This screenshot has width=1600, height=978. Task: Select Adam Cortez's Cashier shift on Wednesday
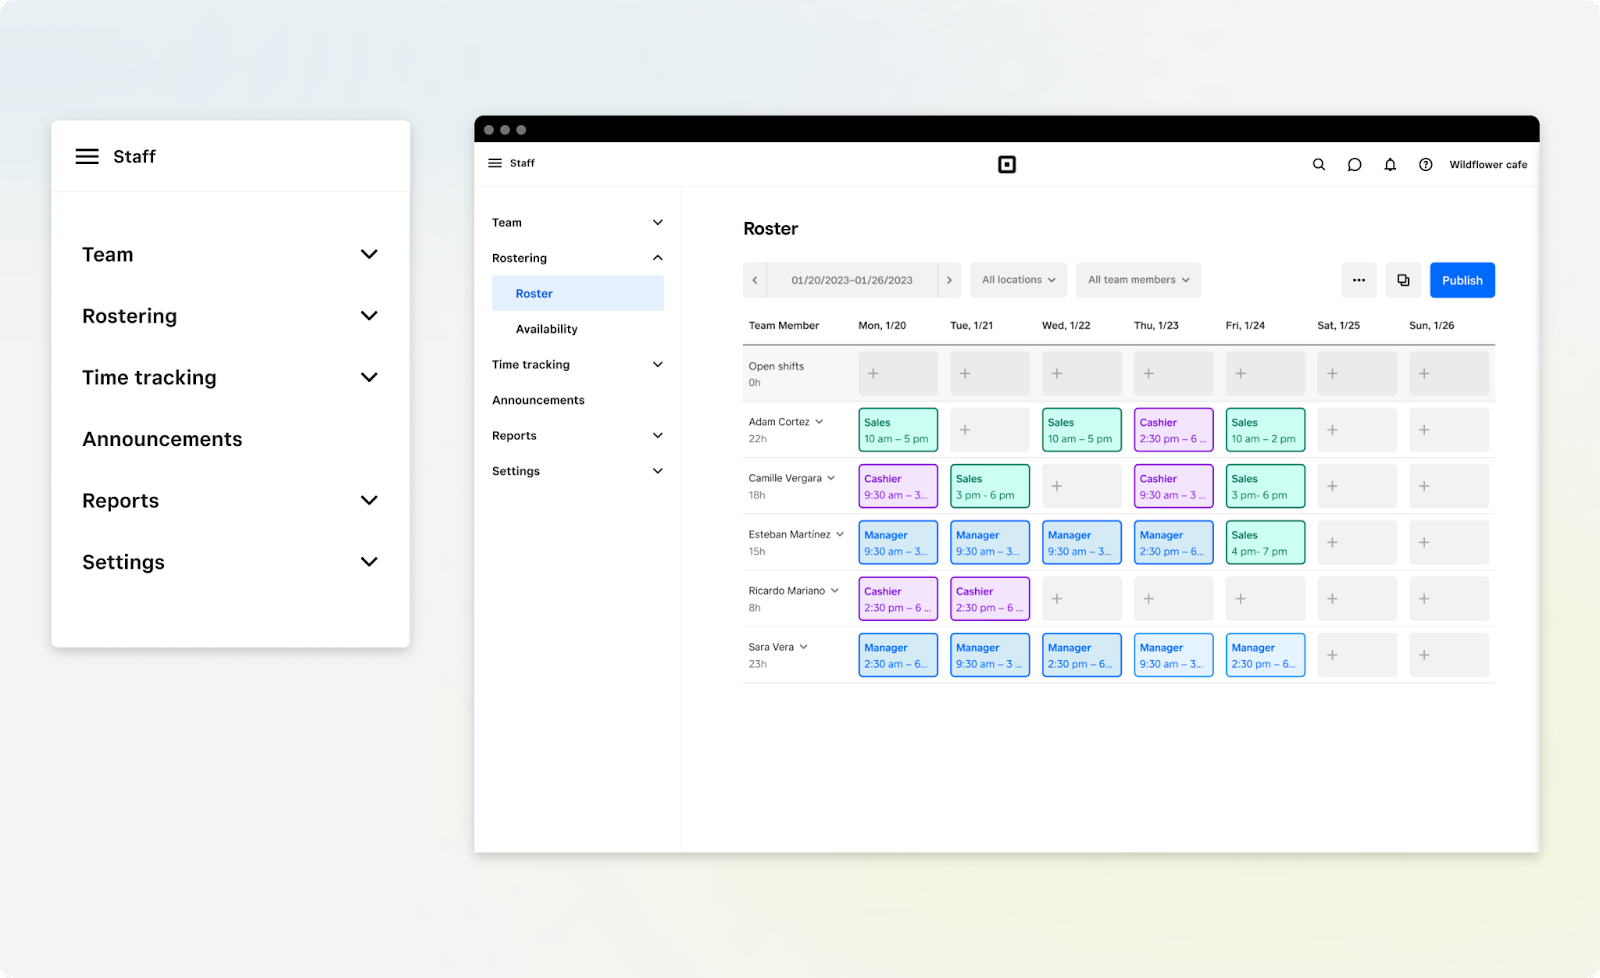pos(1173,429)
